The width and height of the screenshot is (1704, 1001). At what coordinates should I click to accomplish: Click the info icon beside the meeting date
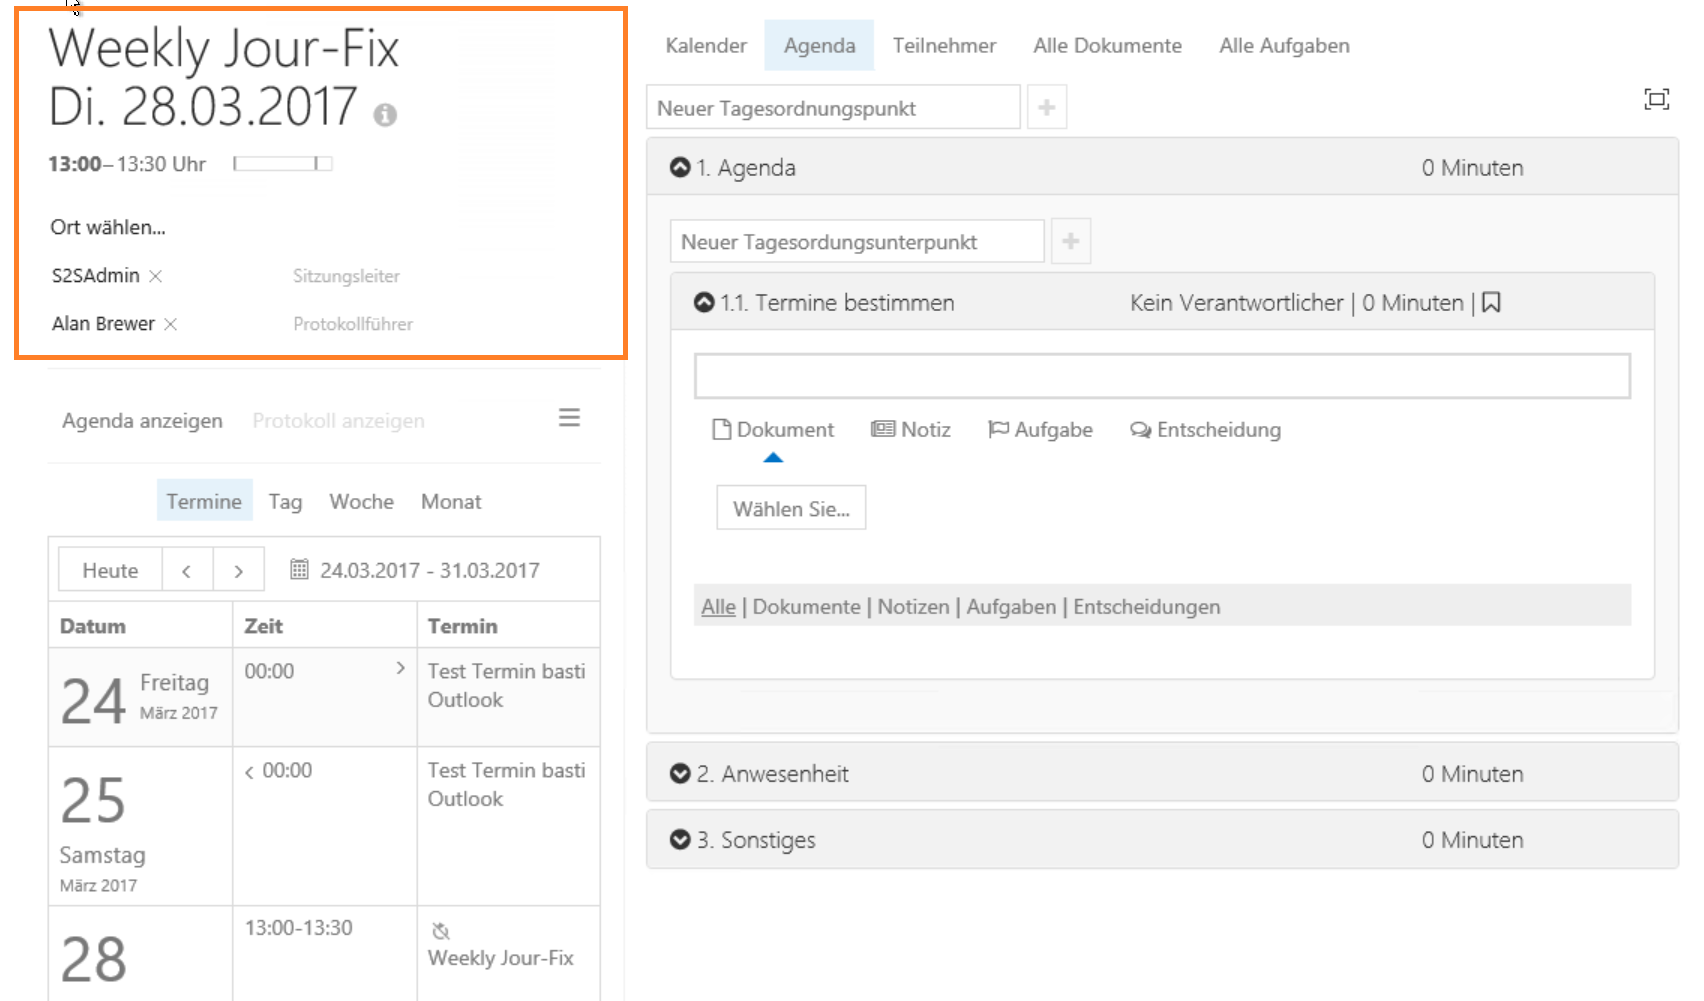385,115
